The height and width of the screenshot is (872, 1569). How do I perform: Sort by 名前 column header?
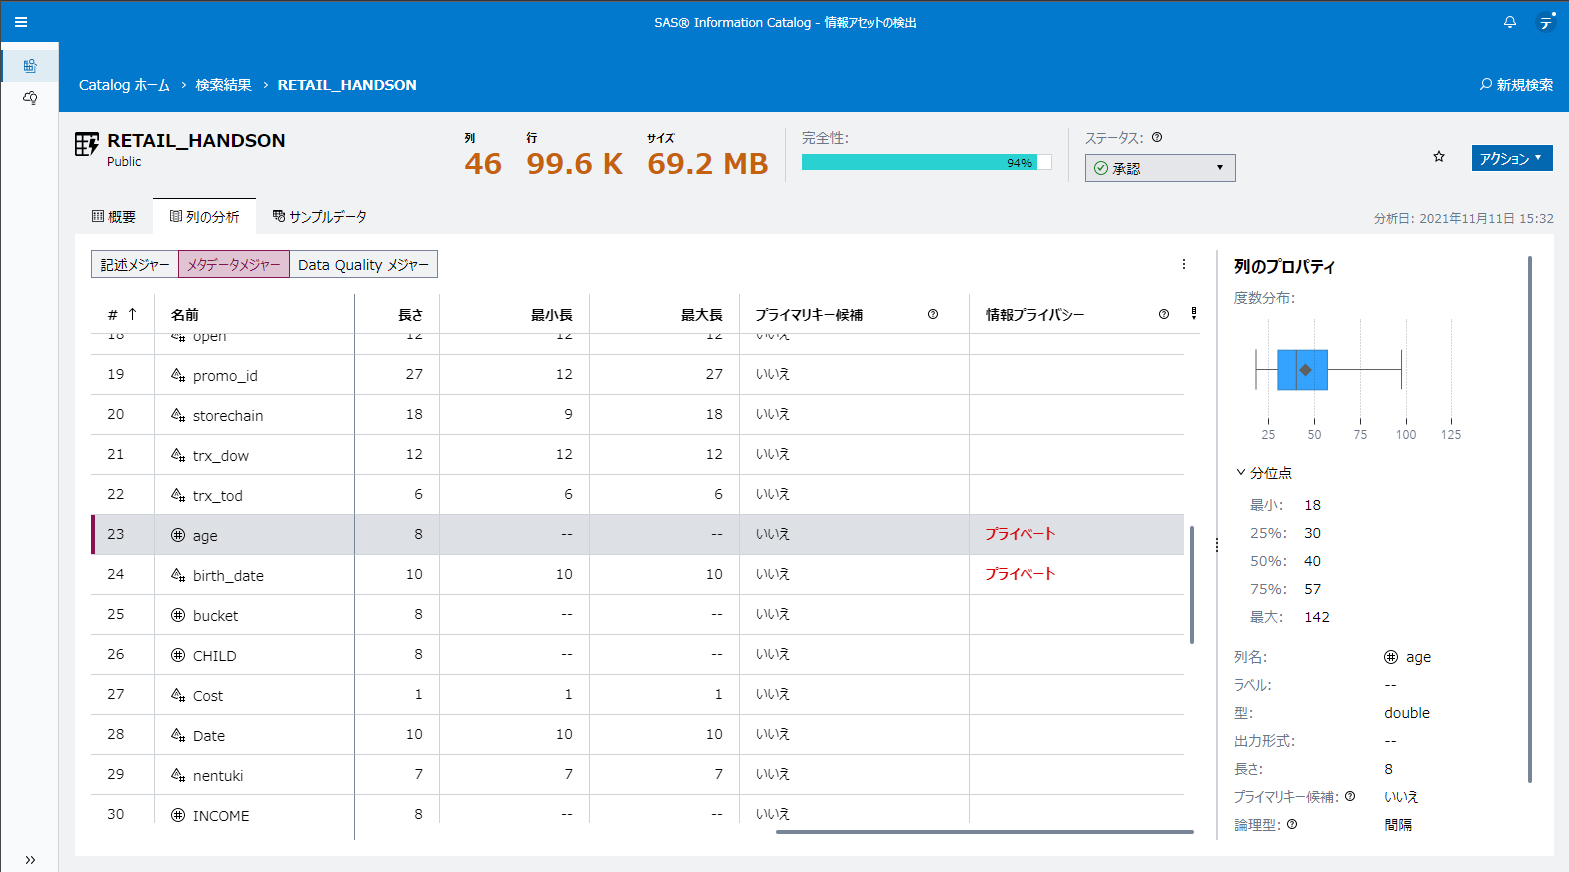[x=185, y=315]
